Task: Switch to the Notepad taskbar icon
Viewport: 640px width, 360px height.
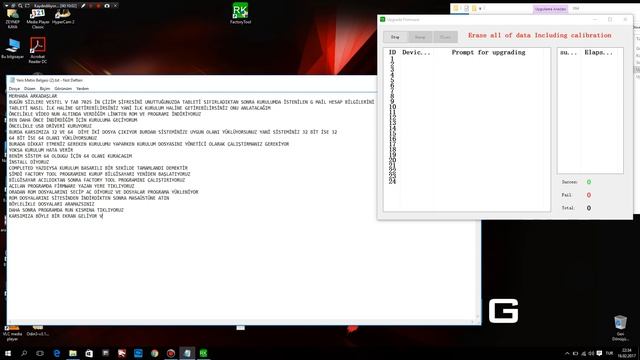Action: tap(187, 353)
